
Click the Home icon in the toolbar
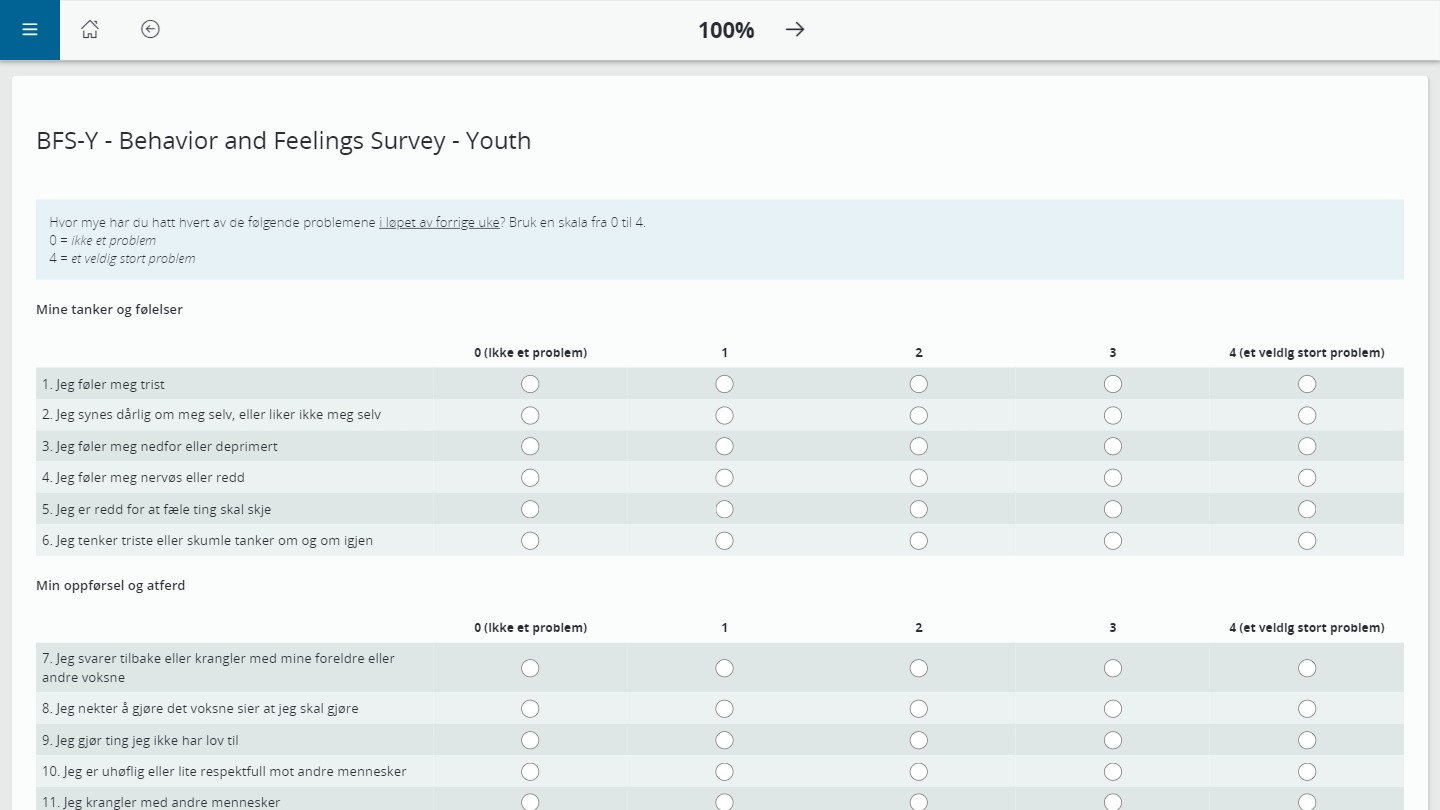pos(90,30)
